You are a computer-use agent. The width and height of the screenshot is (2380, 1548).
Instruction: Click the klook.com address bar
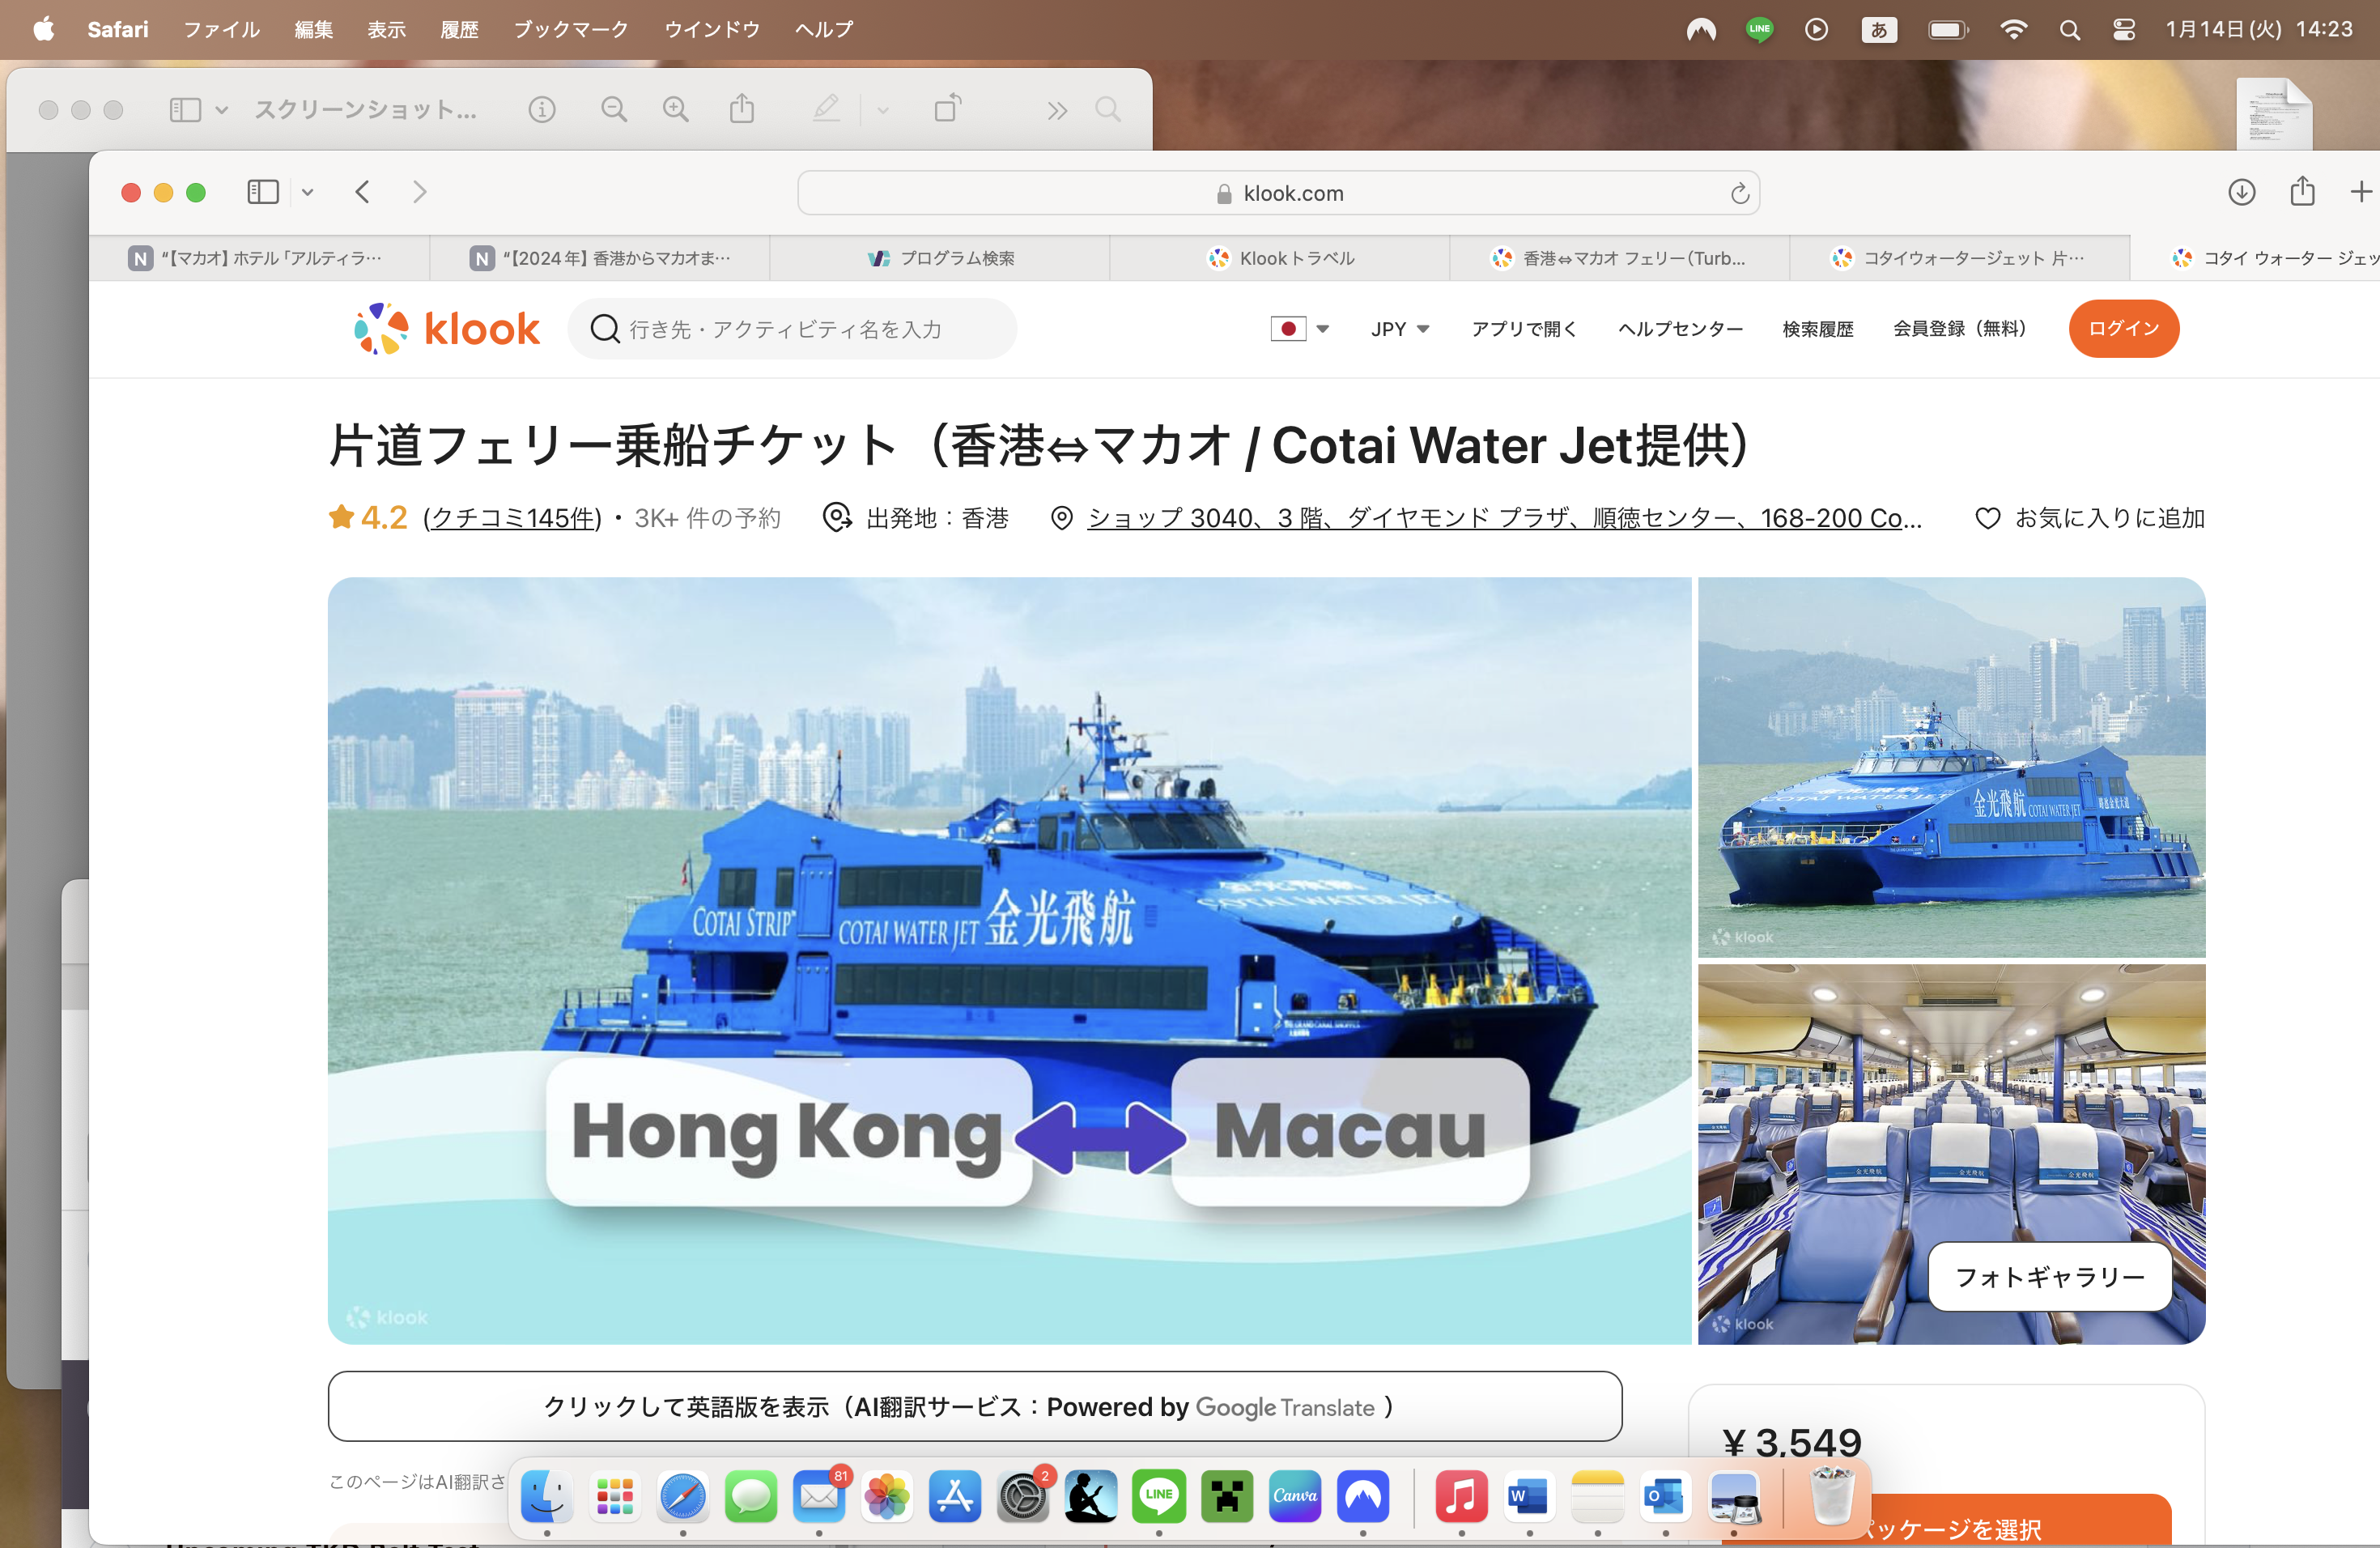point(1279,193)
